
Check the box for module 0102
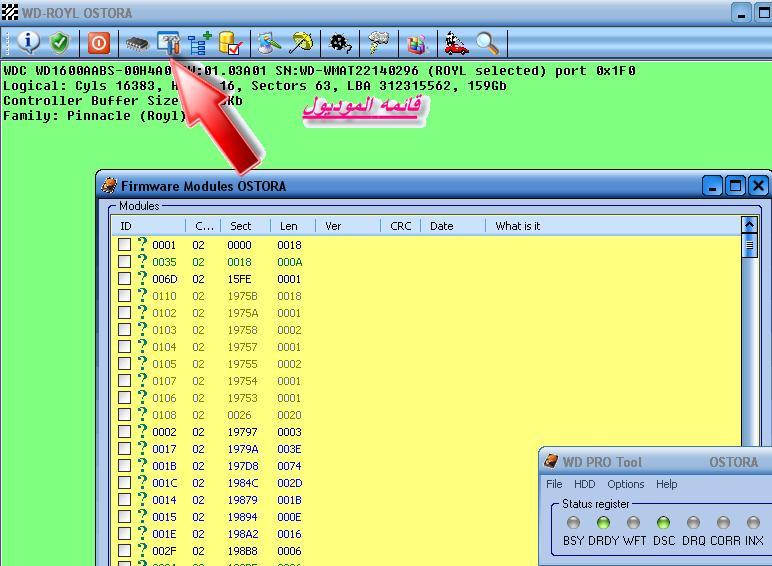point(125,313)
